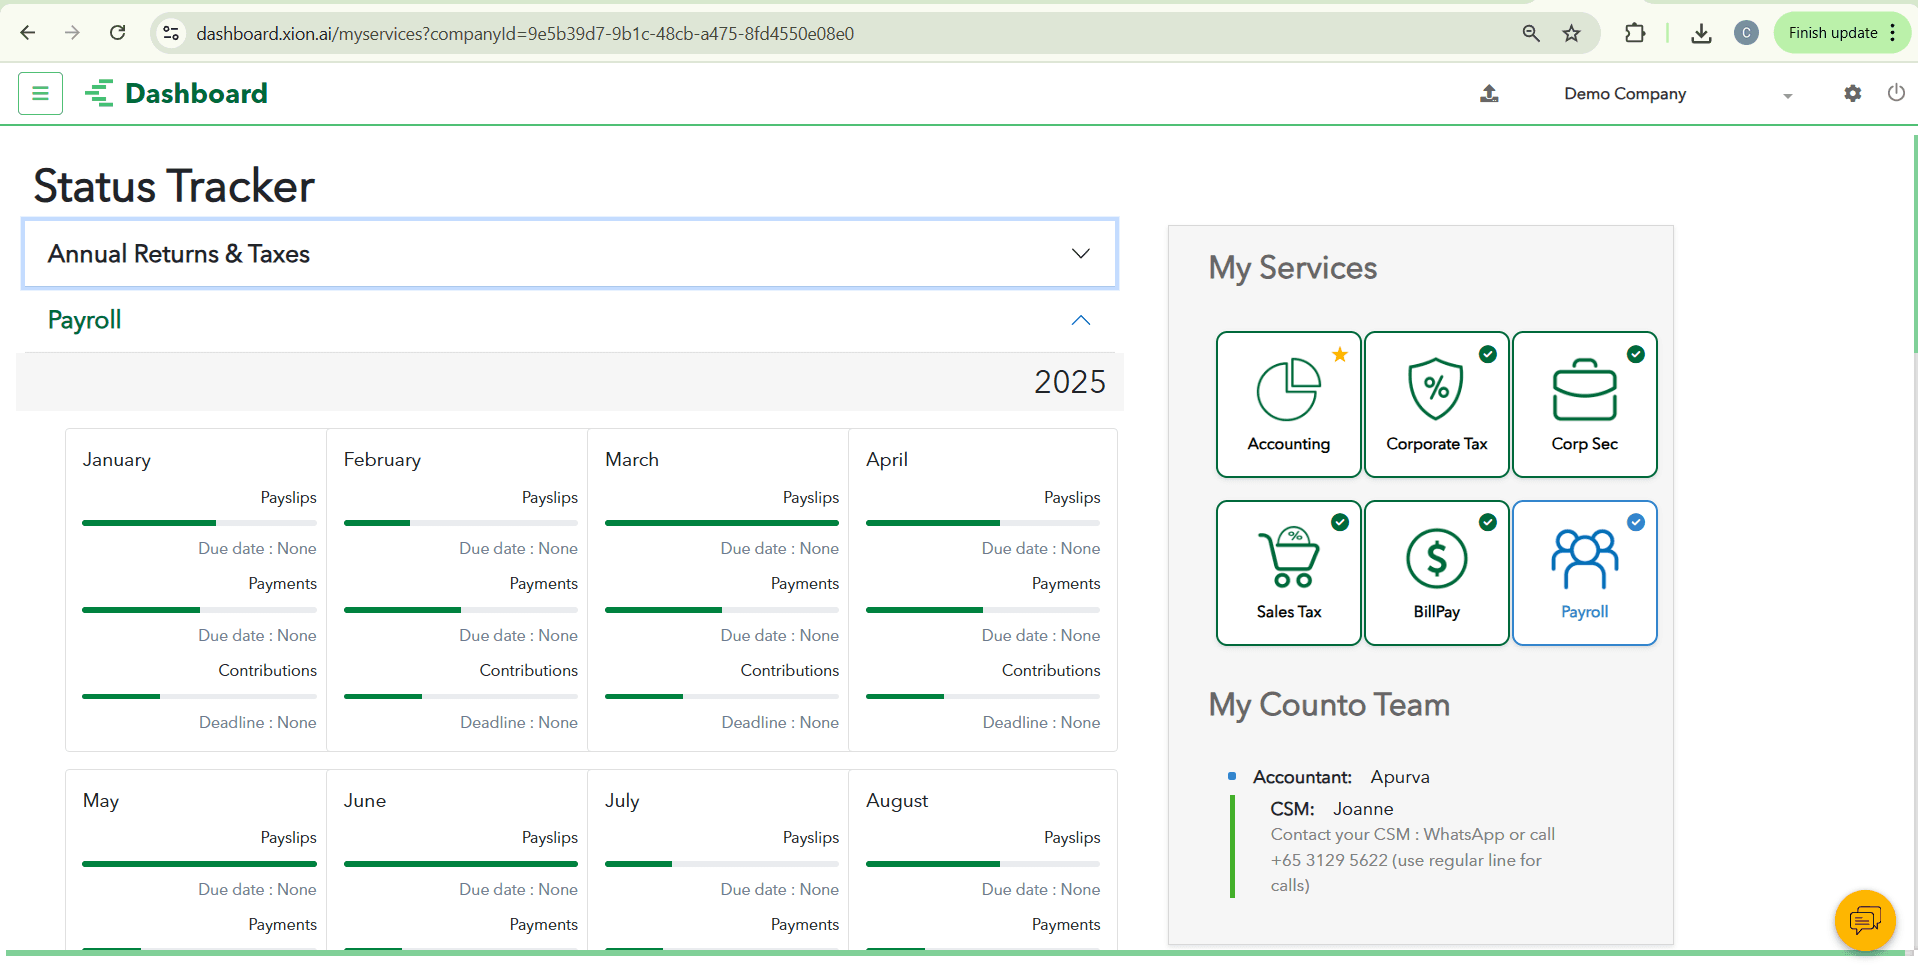Image resolution: width=1918 pixels, height=968 pixels.
Task: Click the power logout icon
Action: 1895,93
